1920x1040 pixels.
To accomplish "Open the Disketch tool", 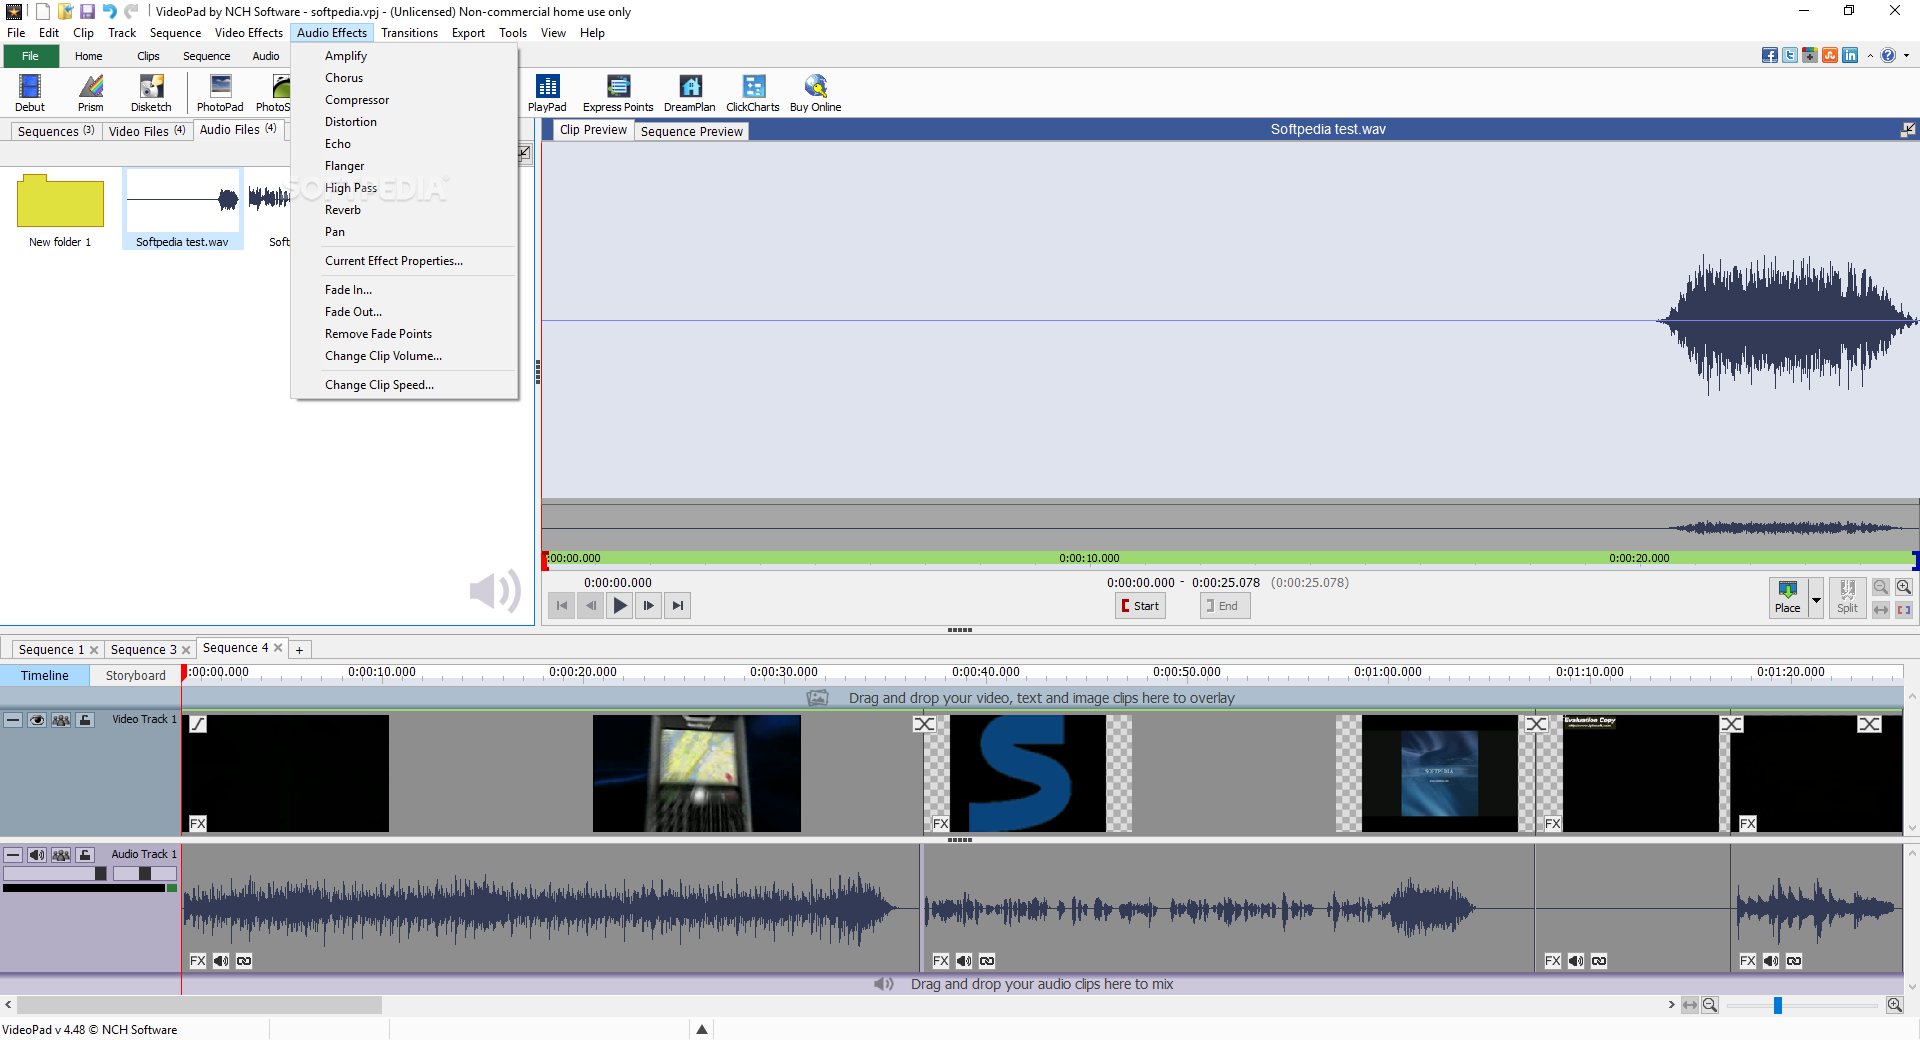I will click(x=151, y=93).
